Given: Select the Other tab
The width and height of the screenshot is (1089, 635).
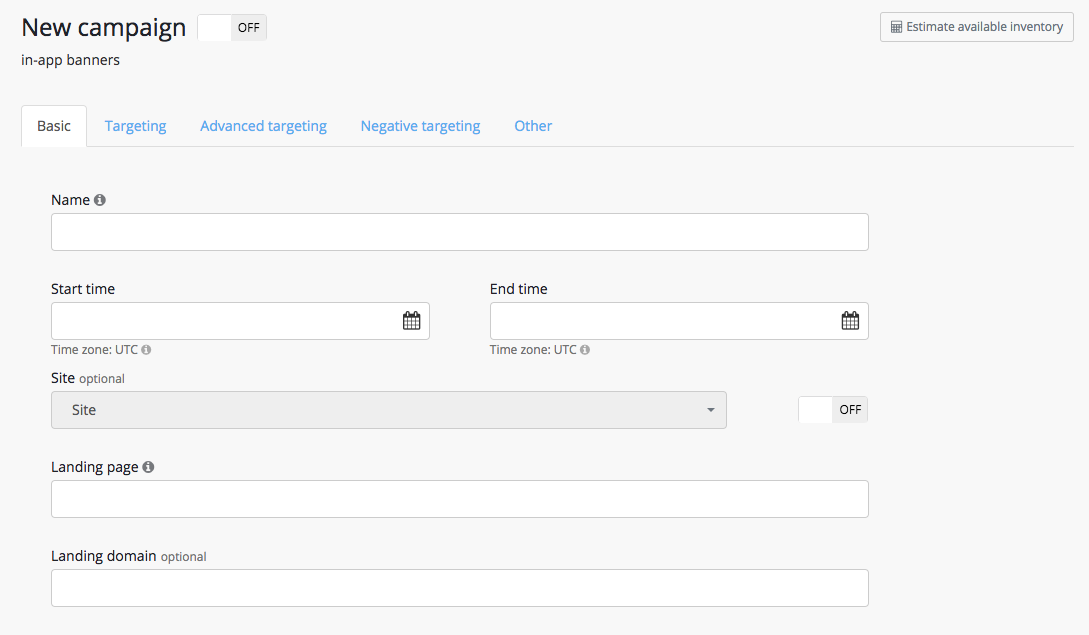Looking at the screenshot, I should pyautogui.click(x=533, y=126).
